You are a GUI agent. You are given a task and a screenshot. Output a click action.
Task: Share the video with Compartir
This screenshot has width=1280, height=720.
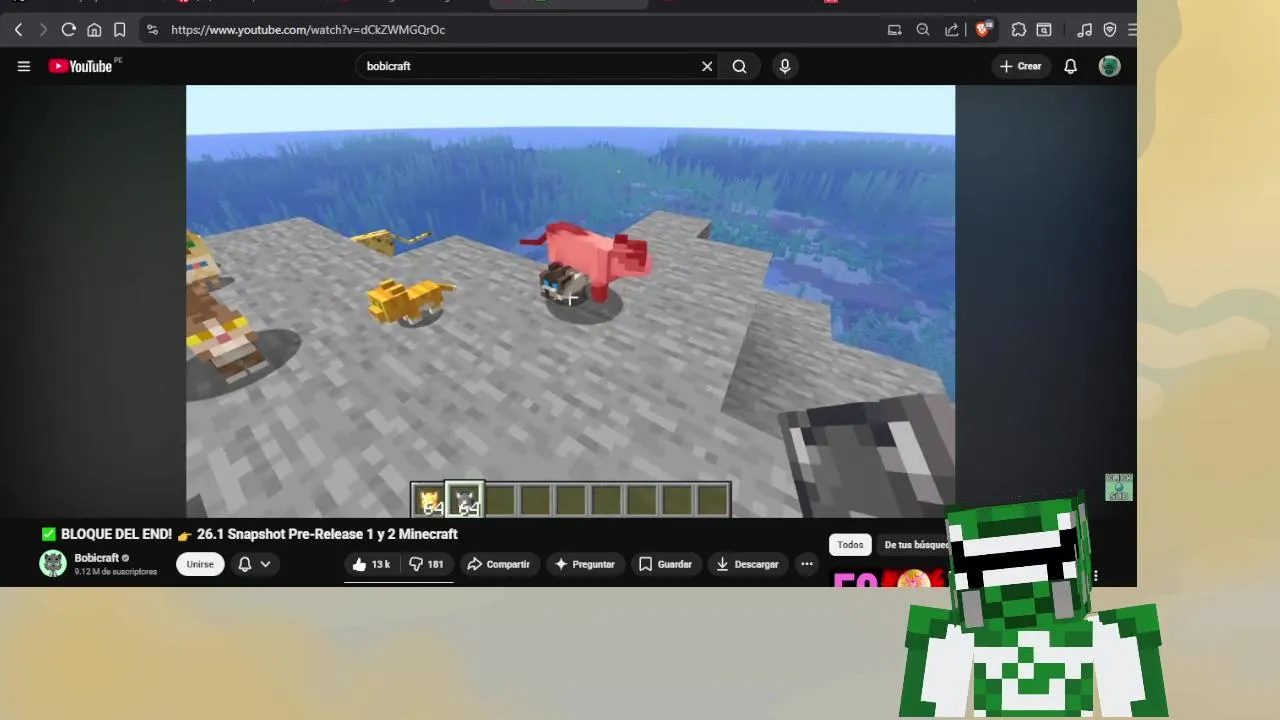tap(498, 564)
